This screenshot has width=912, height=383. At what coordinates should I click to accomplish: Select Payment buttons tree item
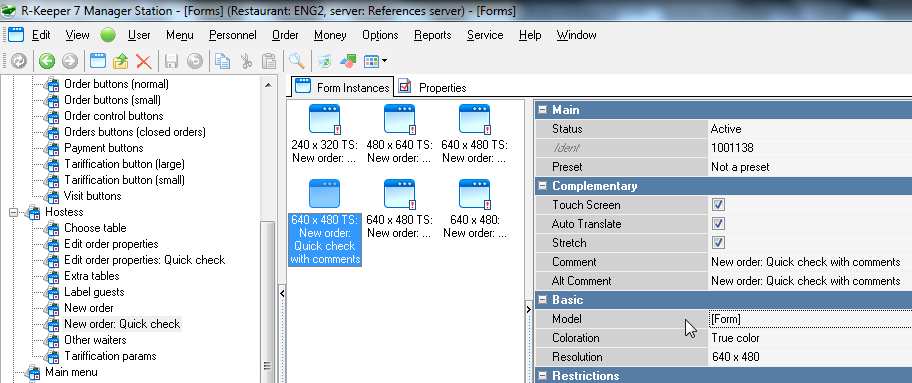tap(104, 148)
